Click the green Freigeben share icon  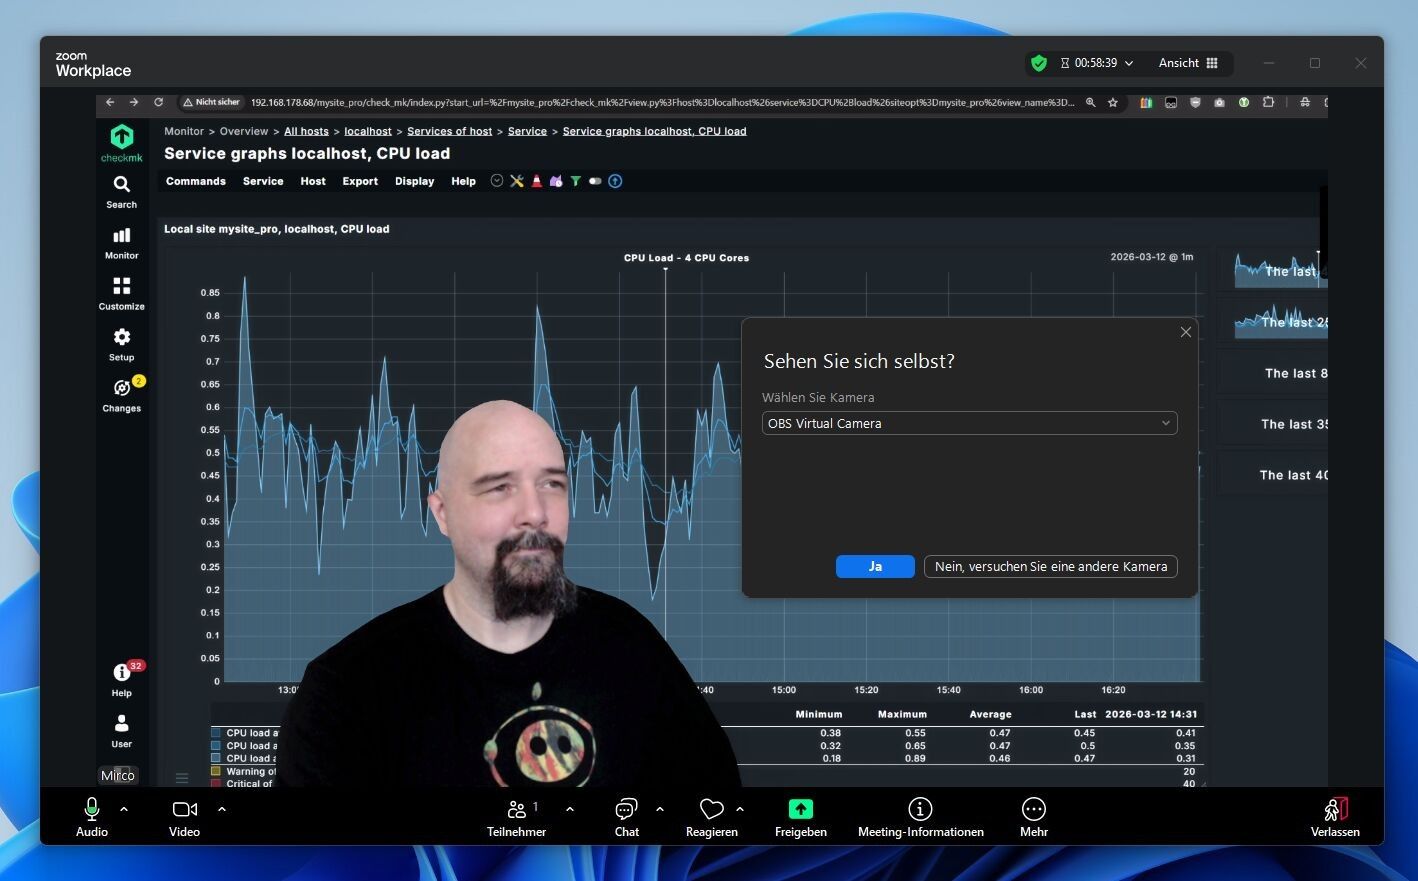[x=800, y=809]
